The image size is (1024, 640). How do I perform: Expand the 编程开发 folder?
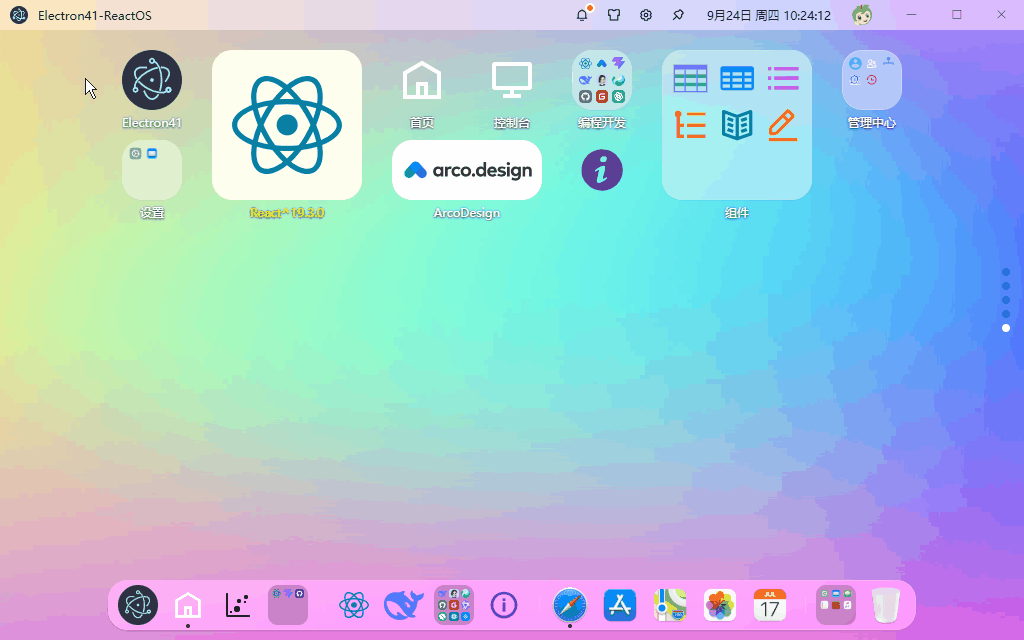tap(601, 80)
